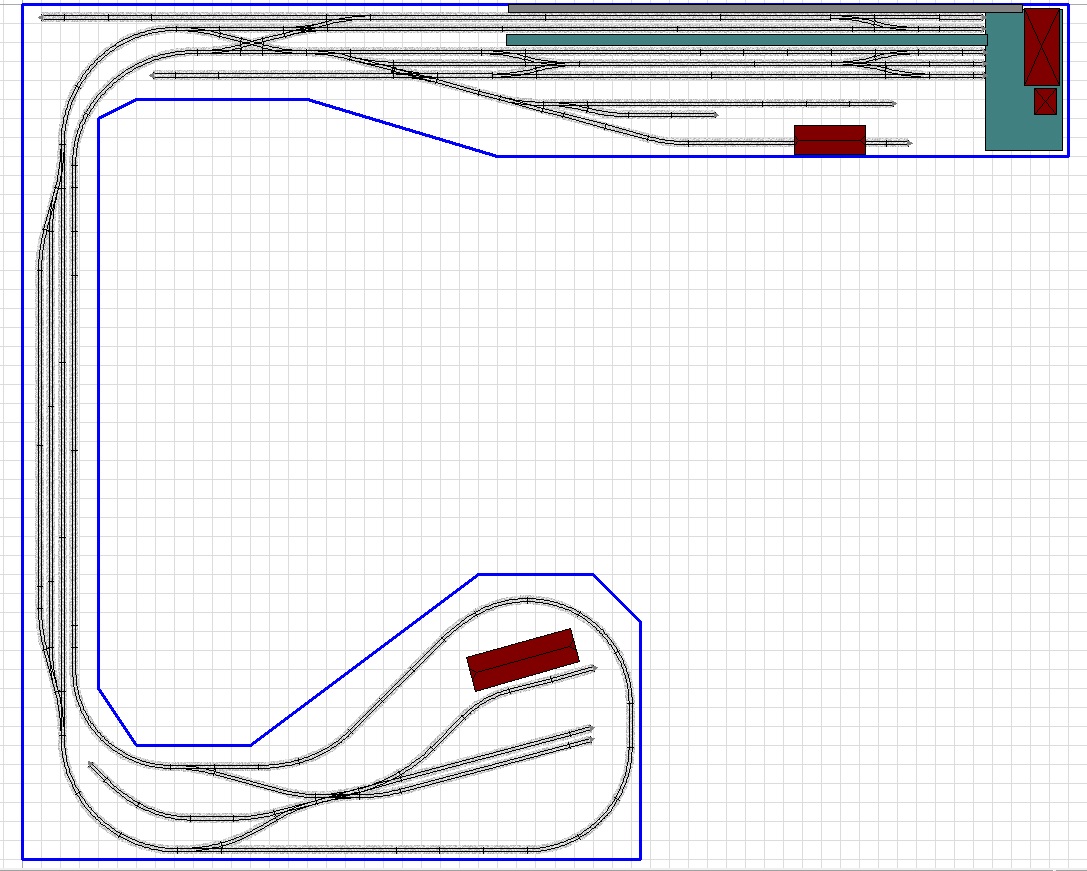This screenshot has height=871, width=1087.
Task: Click the blue diagonal edge above the loop
Action: [x=364, y=660]
